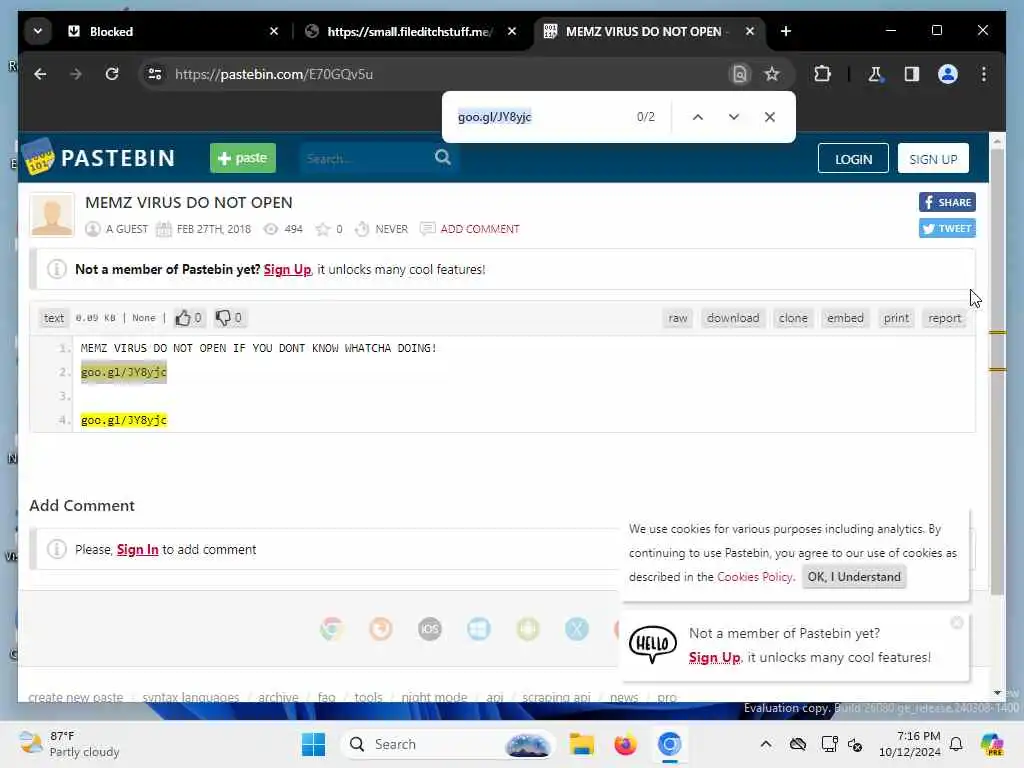Click the star rating icon
The image size is (1024, 768).
pyautogui.click(x=323, y=229)
